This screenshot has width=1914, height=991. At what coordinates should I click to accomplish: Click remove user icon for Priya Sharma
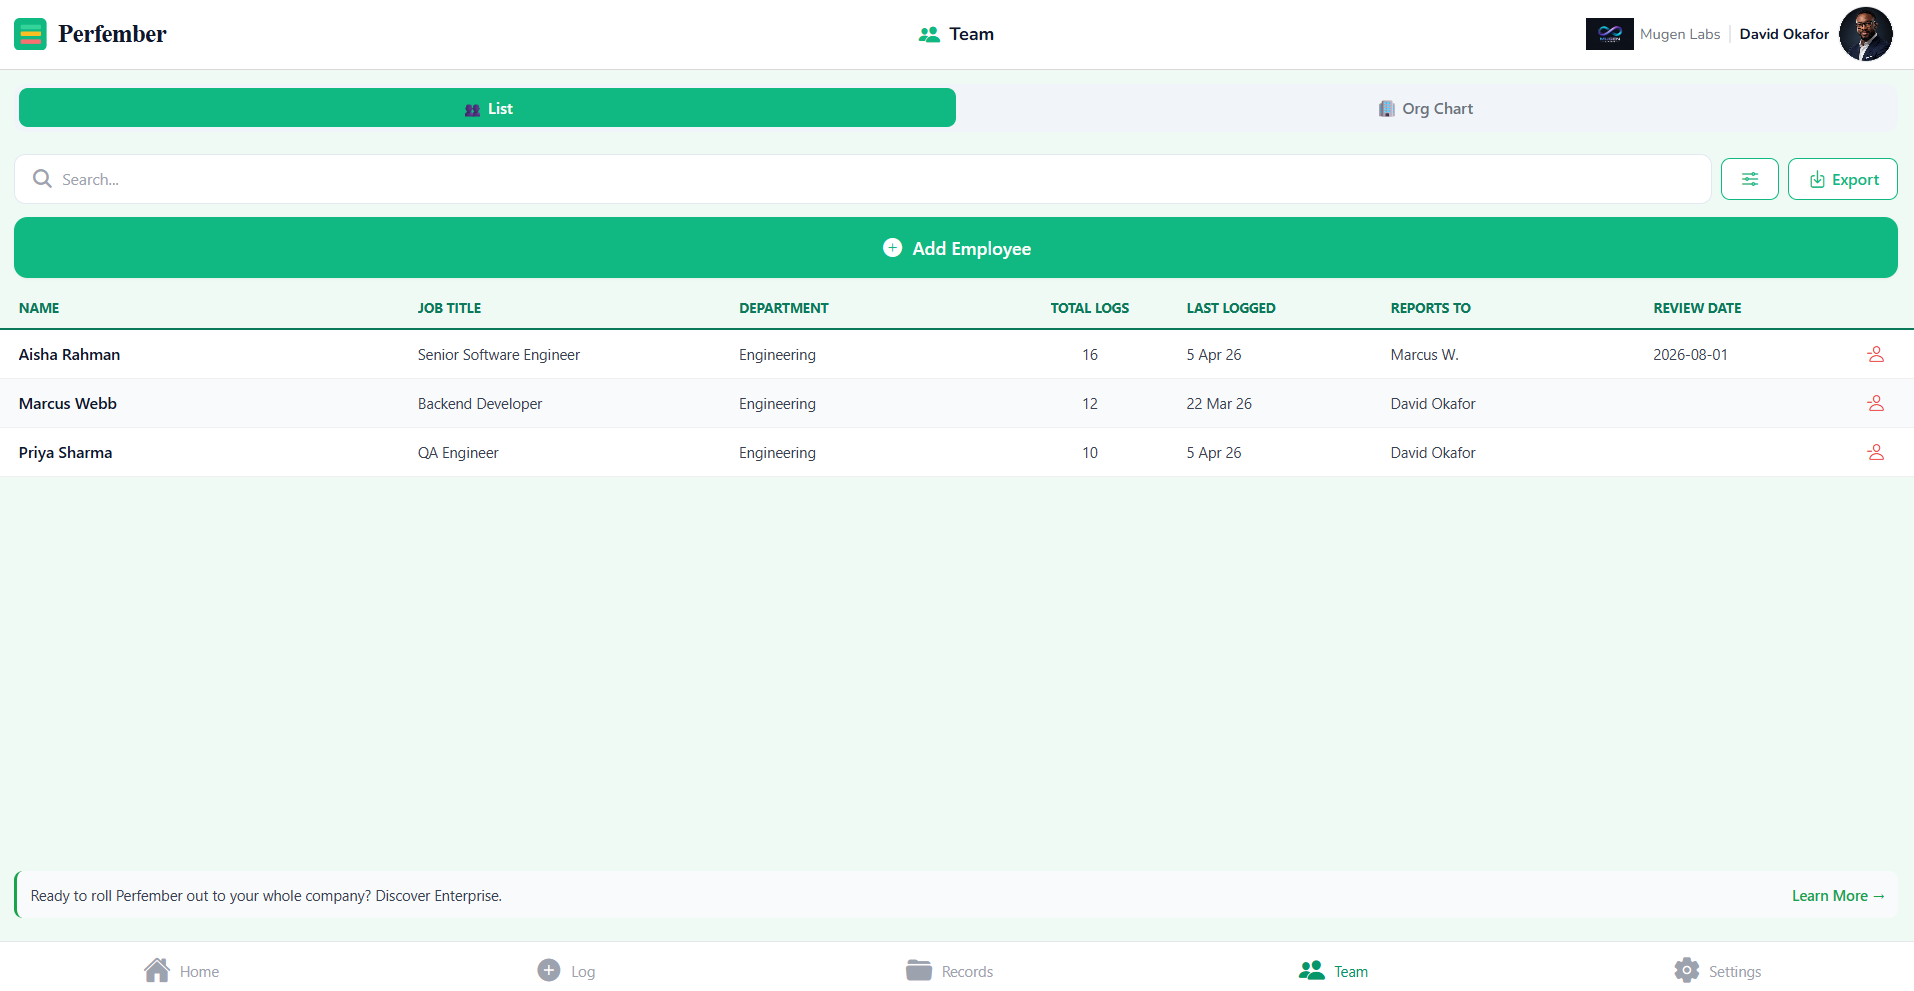tap(1875, 453)
